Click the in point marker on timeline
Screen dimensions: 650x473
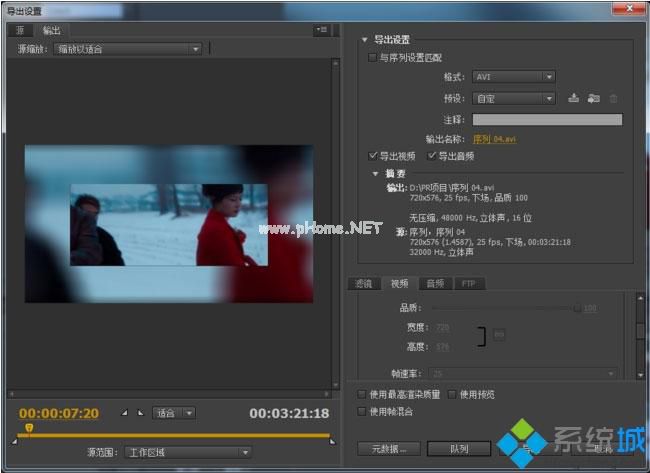point(15,441)
